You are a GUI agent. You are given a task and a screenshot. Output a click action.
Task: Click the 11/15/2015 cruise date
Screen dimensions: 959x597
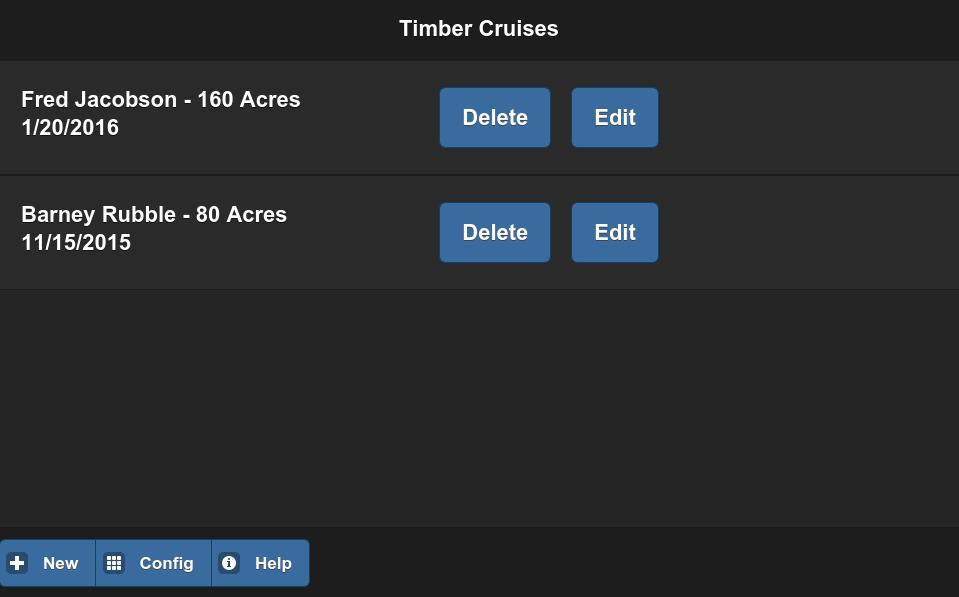76,243
